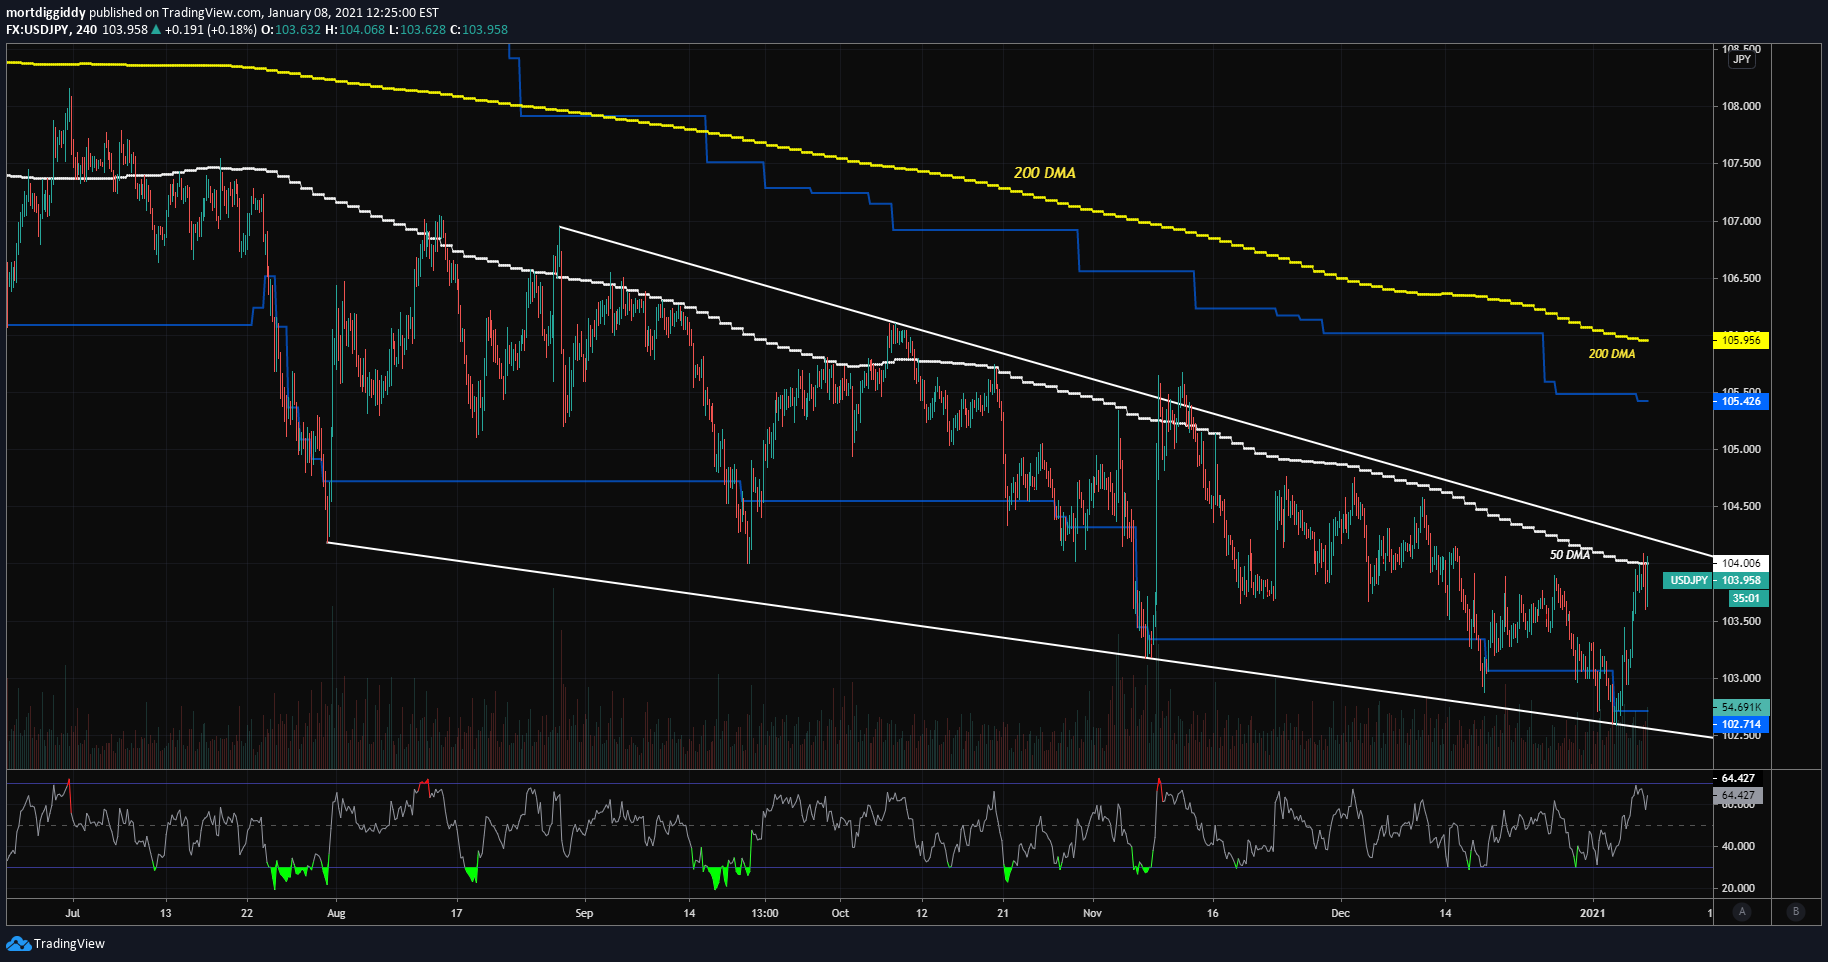Click the low value L:103.628

[417, 29]
